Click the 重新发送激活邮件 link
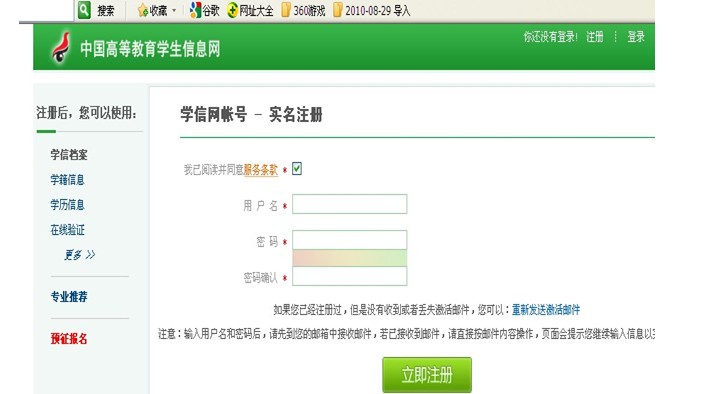The image size is (709, 394). pyautogui.click(x=546, y=310)
